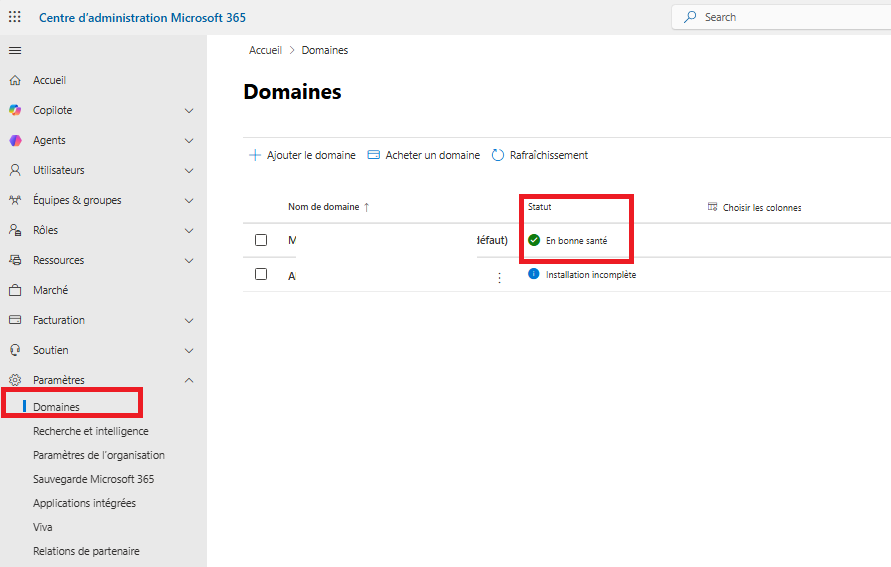Sort by the Nom de domaine column header
This screenshot has width=891, height=567.
(323, 207)
